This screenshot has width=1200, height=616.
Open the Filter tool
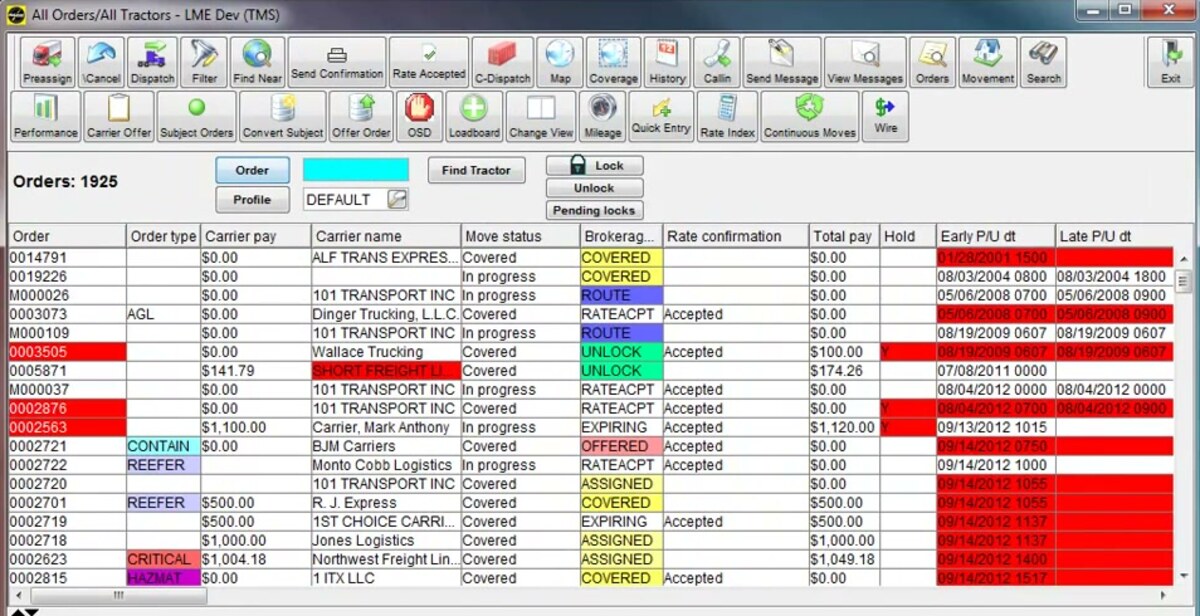pos(205,62)
